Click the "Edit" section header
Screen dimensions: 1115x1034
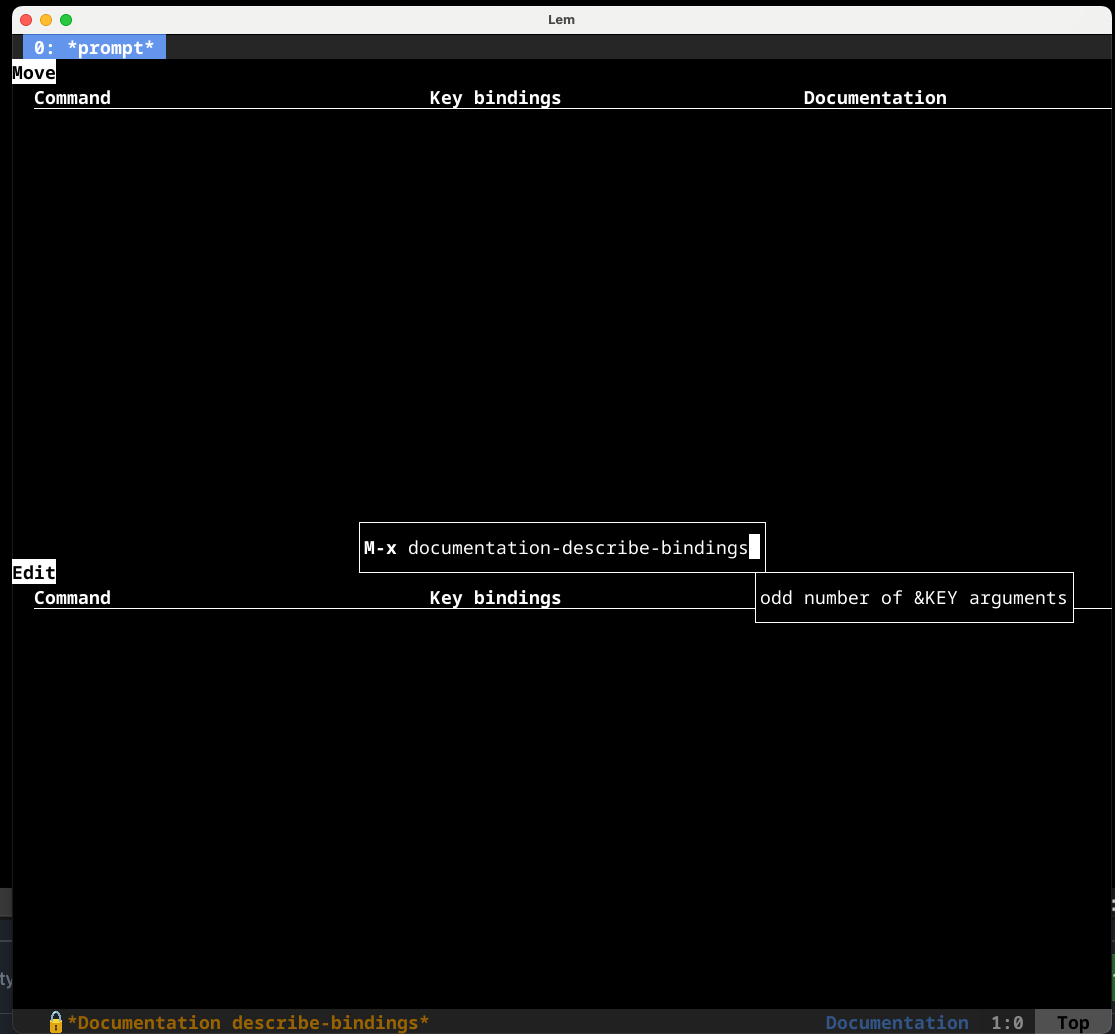pos(33,572)
